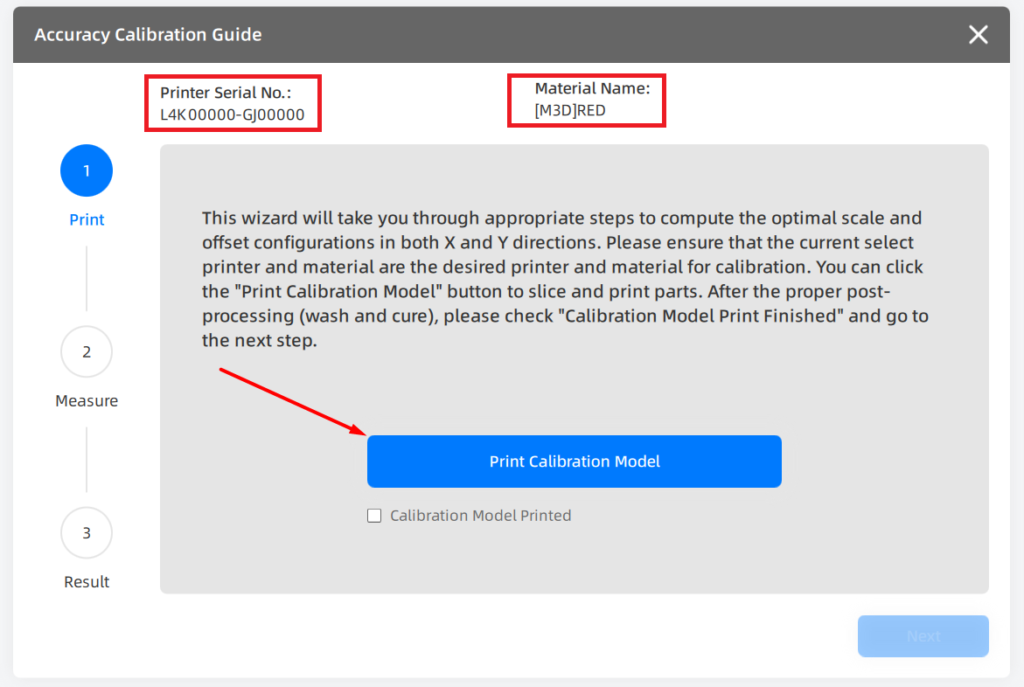1024x687 pixels.
Task: Click the disabled Next button
Action: click(x=923, y=636)
